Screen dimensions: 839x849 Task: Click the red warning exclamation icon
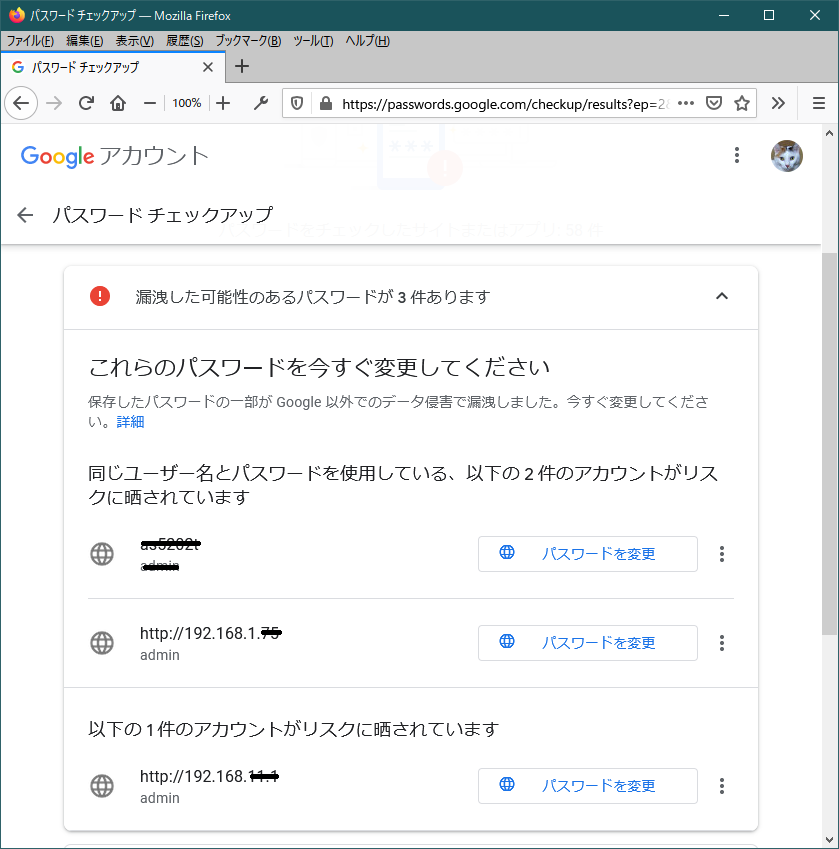(x=100, y=296)
